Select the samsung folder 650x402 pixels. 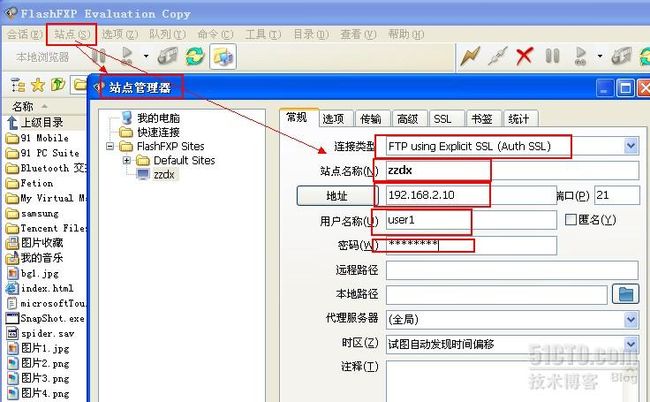click(x=39, y=213)
